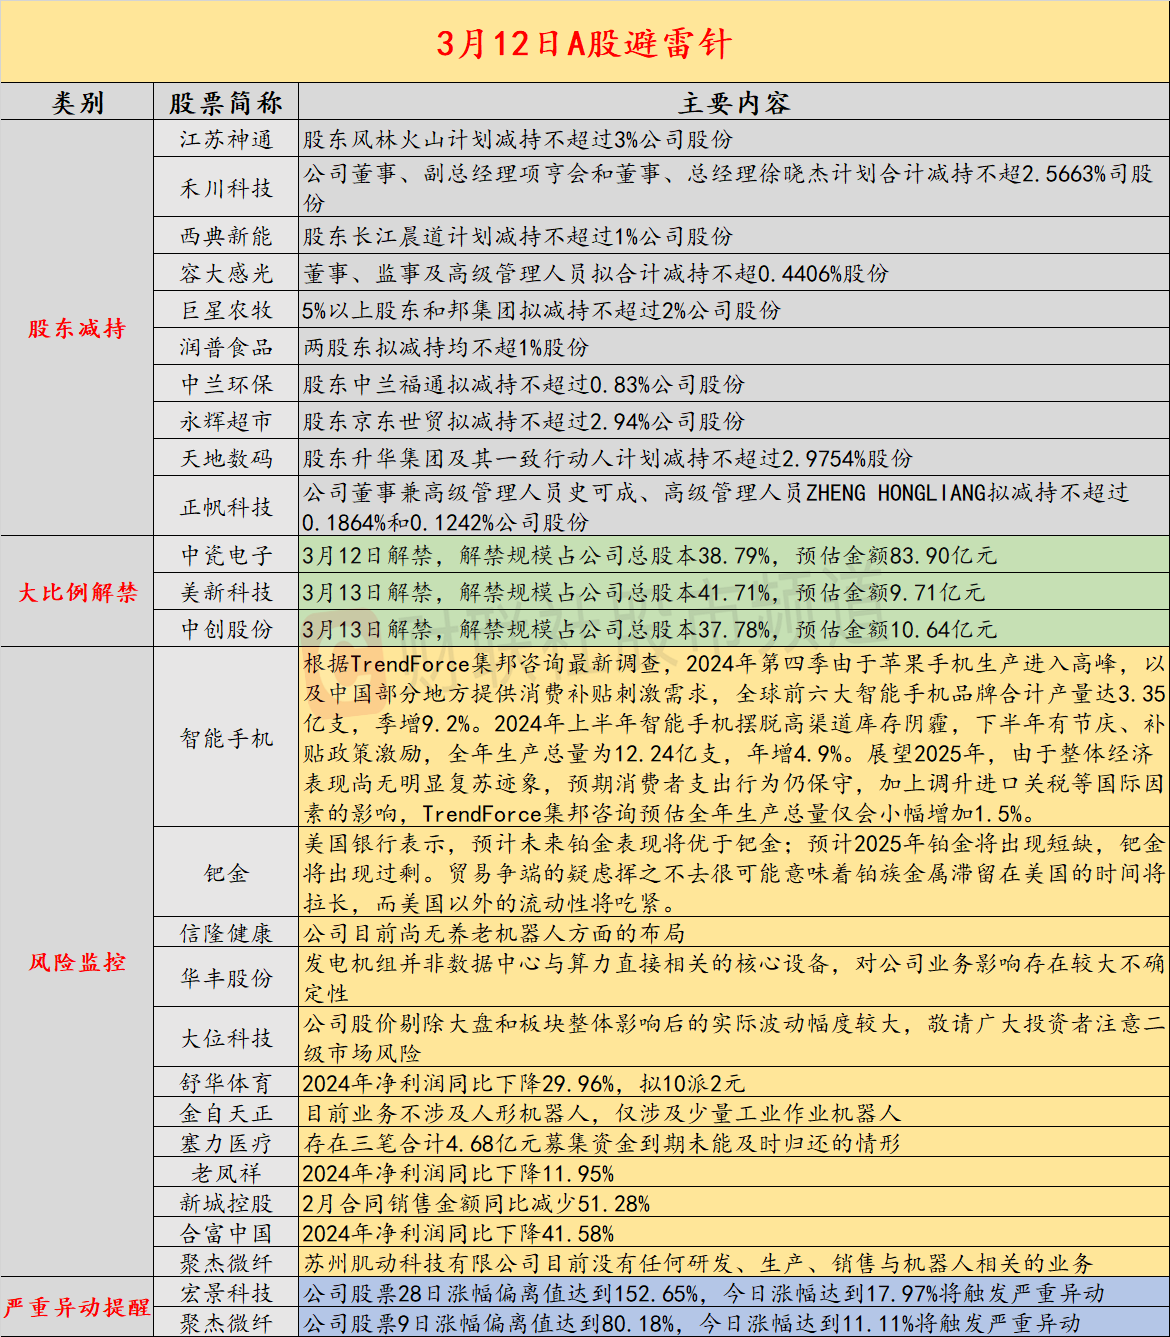1170x1337 pixels.
Task: Select stock name cell '永辉超市'
Action: point(226,421)
